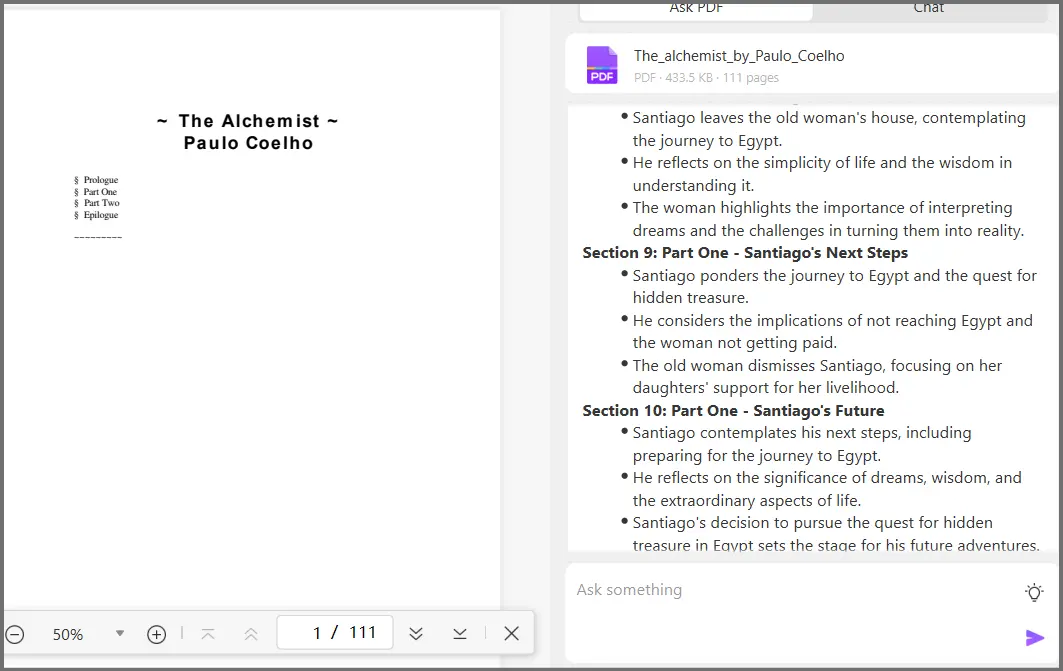Viewport: 1063px width, 671px height.
Task: Jump to the first page icon
Action: coord(208,633)
